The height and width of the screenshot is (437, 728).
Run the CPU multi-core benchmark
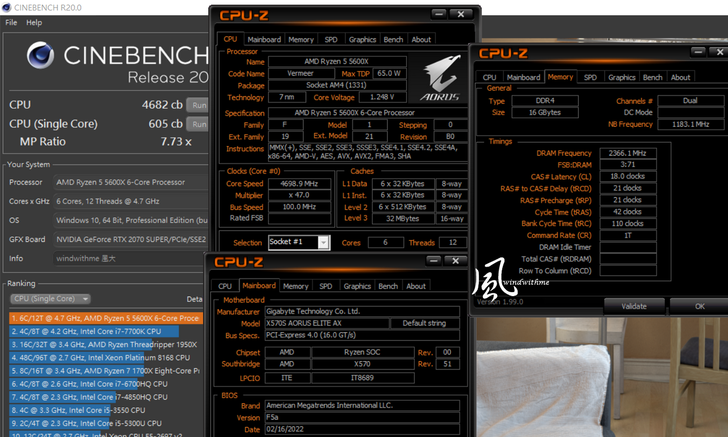(199, 104)
